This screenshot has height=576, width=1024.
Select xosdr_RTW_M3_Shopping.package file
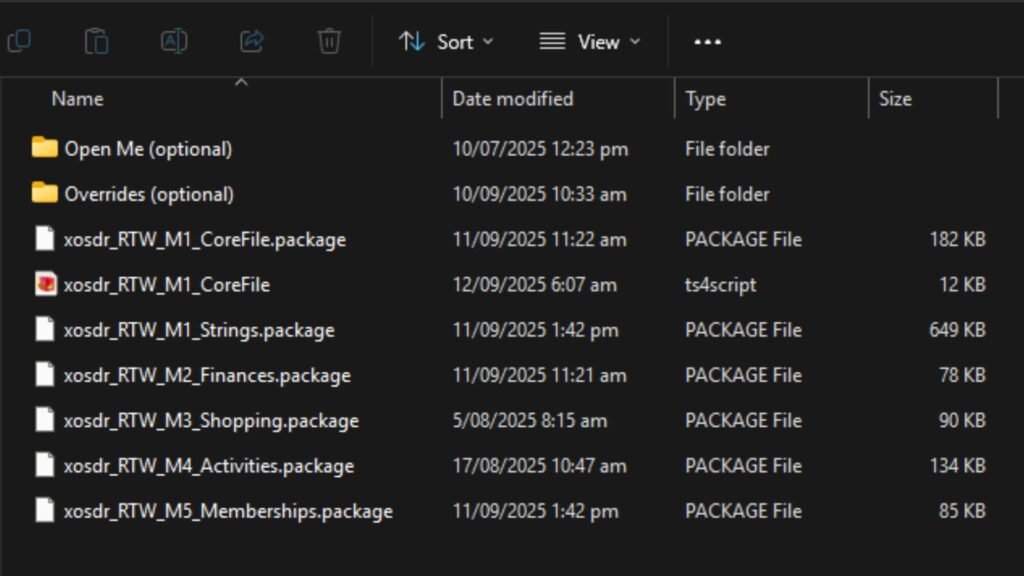(x=210, y=421)
